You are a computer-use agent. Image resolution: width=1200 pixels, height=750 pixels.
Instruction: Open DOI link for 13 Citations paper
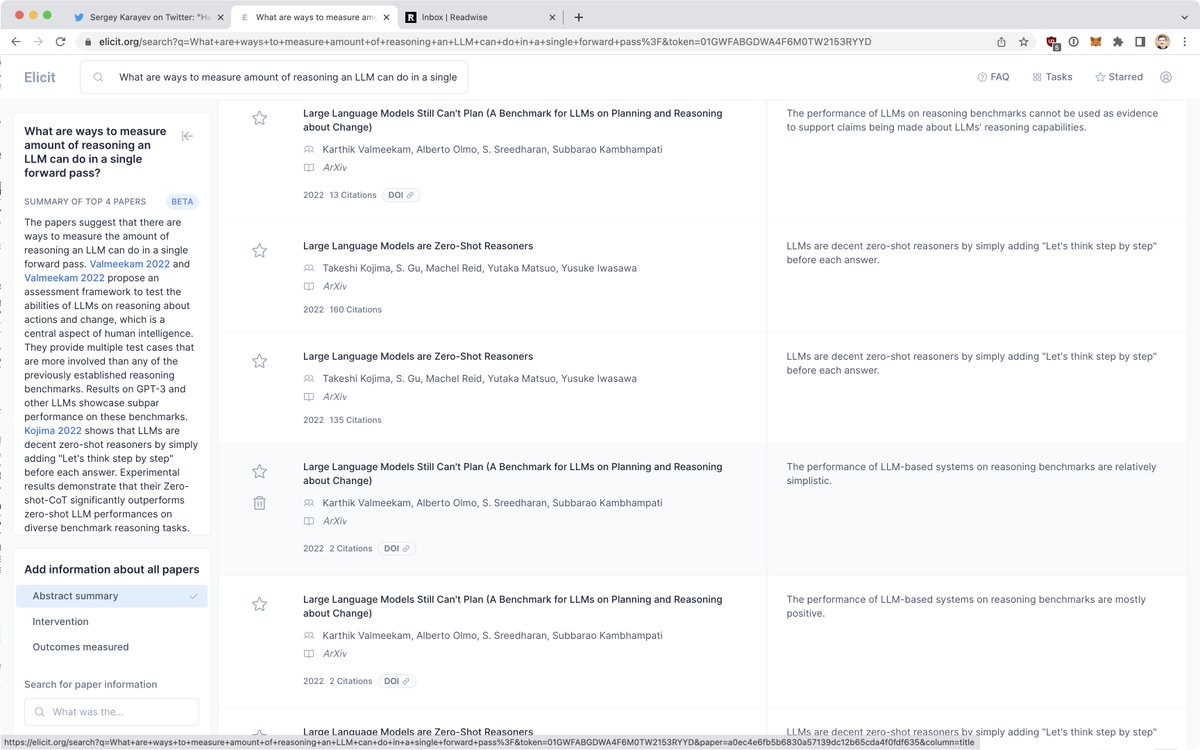[x=402, y=195]
